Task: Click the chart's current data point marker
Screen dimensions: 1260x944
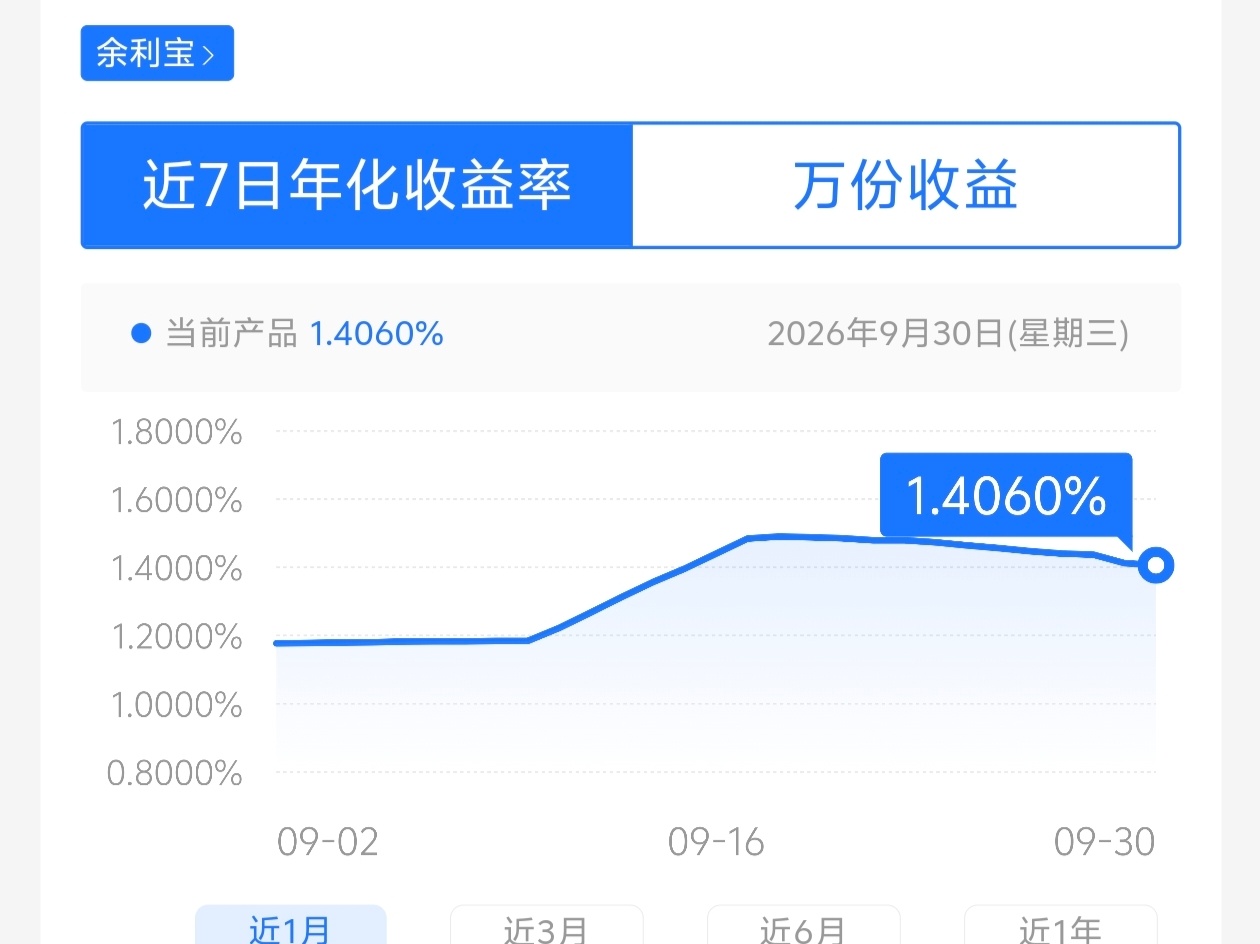Action: pyautogui.click(x=1156, y=565)
